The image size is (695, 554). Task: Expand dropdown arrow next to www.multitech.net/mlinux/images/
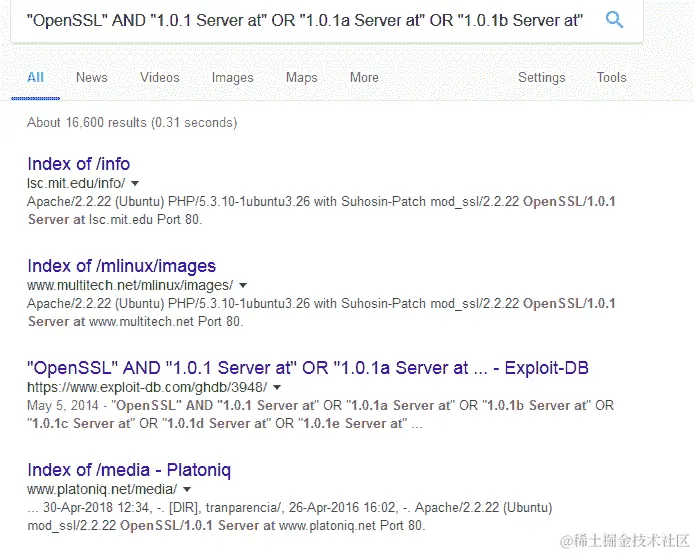point(243,285)
